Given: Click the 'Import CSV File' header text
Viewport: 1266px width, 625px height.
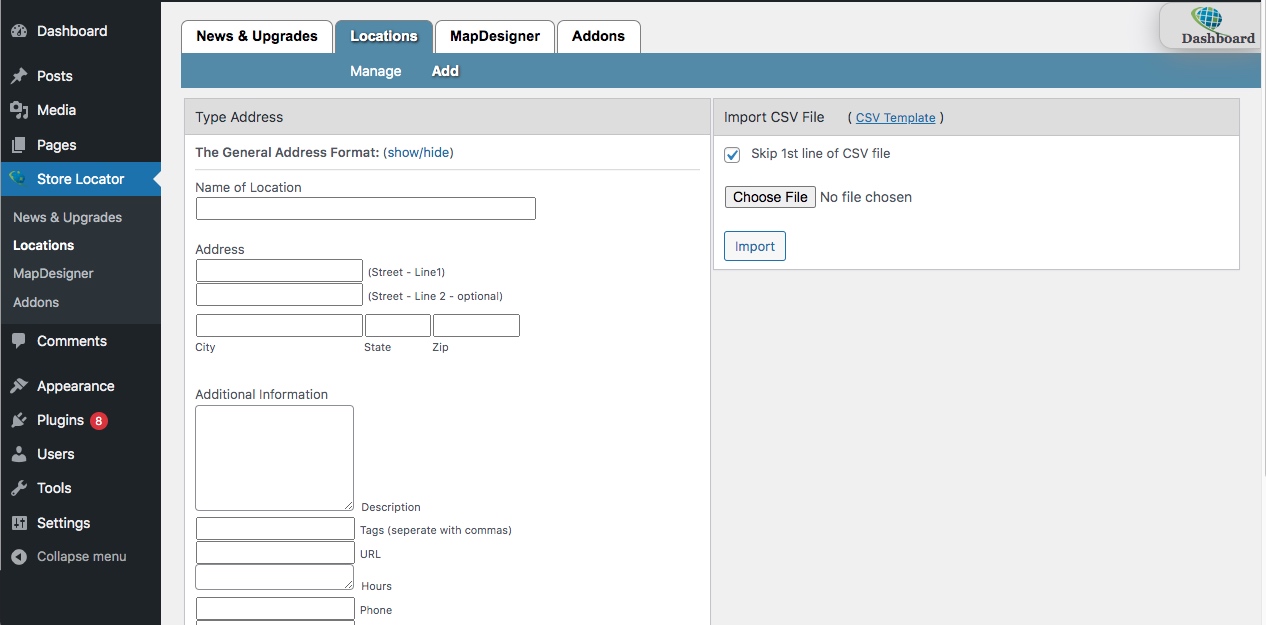Looking at the screenshot, I should [774, 117].
